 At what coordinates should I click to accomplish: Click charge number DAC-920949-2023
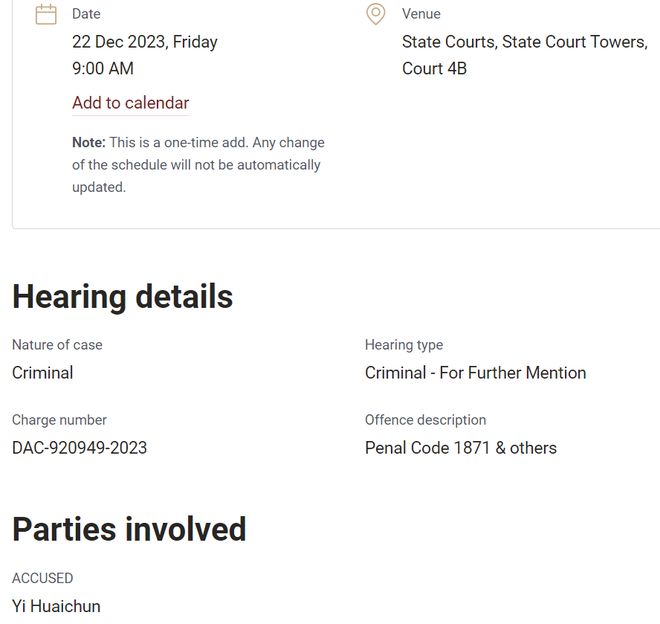[79, 448]
